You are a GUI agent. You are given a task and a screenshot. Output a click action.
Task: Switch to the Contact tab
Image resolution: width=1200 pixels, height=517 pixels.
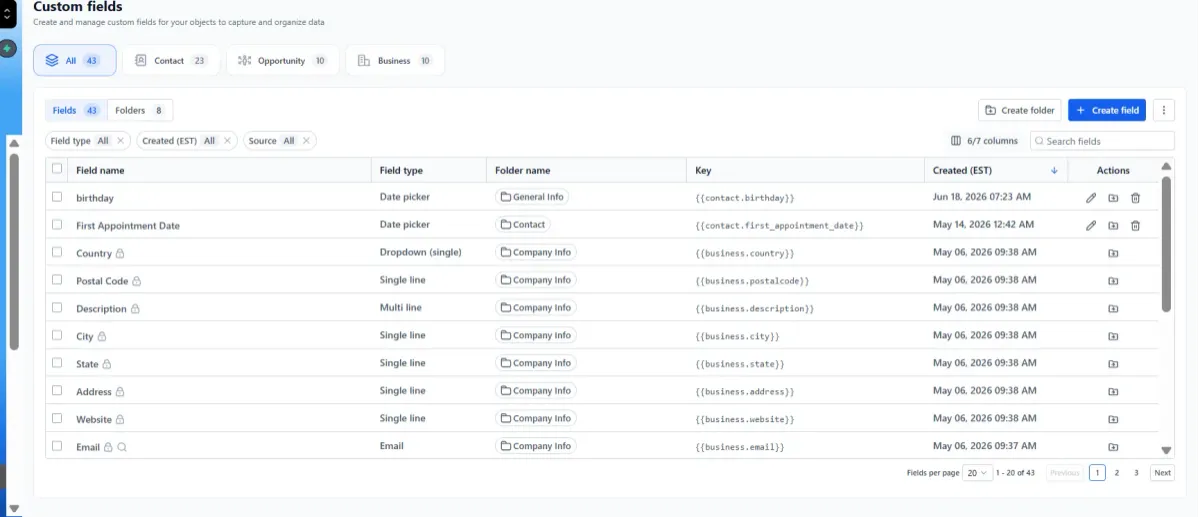pos(170,61)
